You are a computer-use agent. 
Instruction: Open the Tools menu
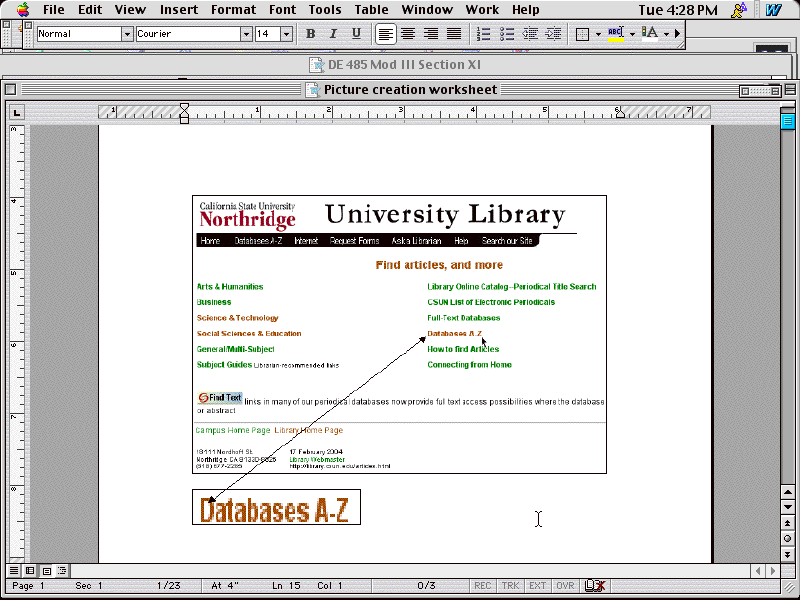point(324,10)
